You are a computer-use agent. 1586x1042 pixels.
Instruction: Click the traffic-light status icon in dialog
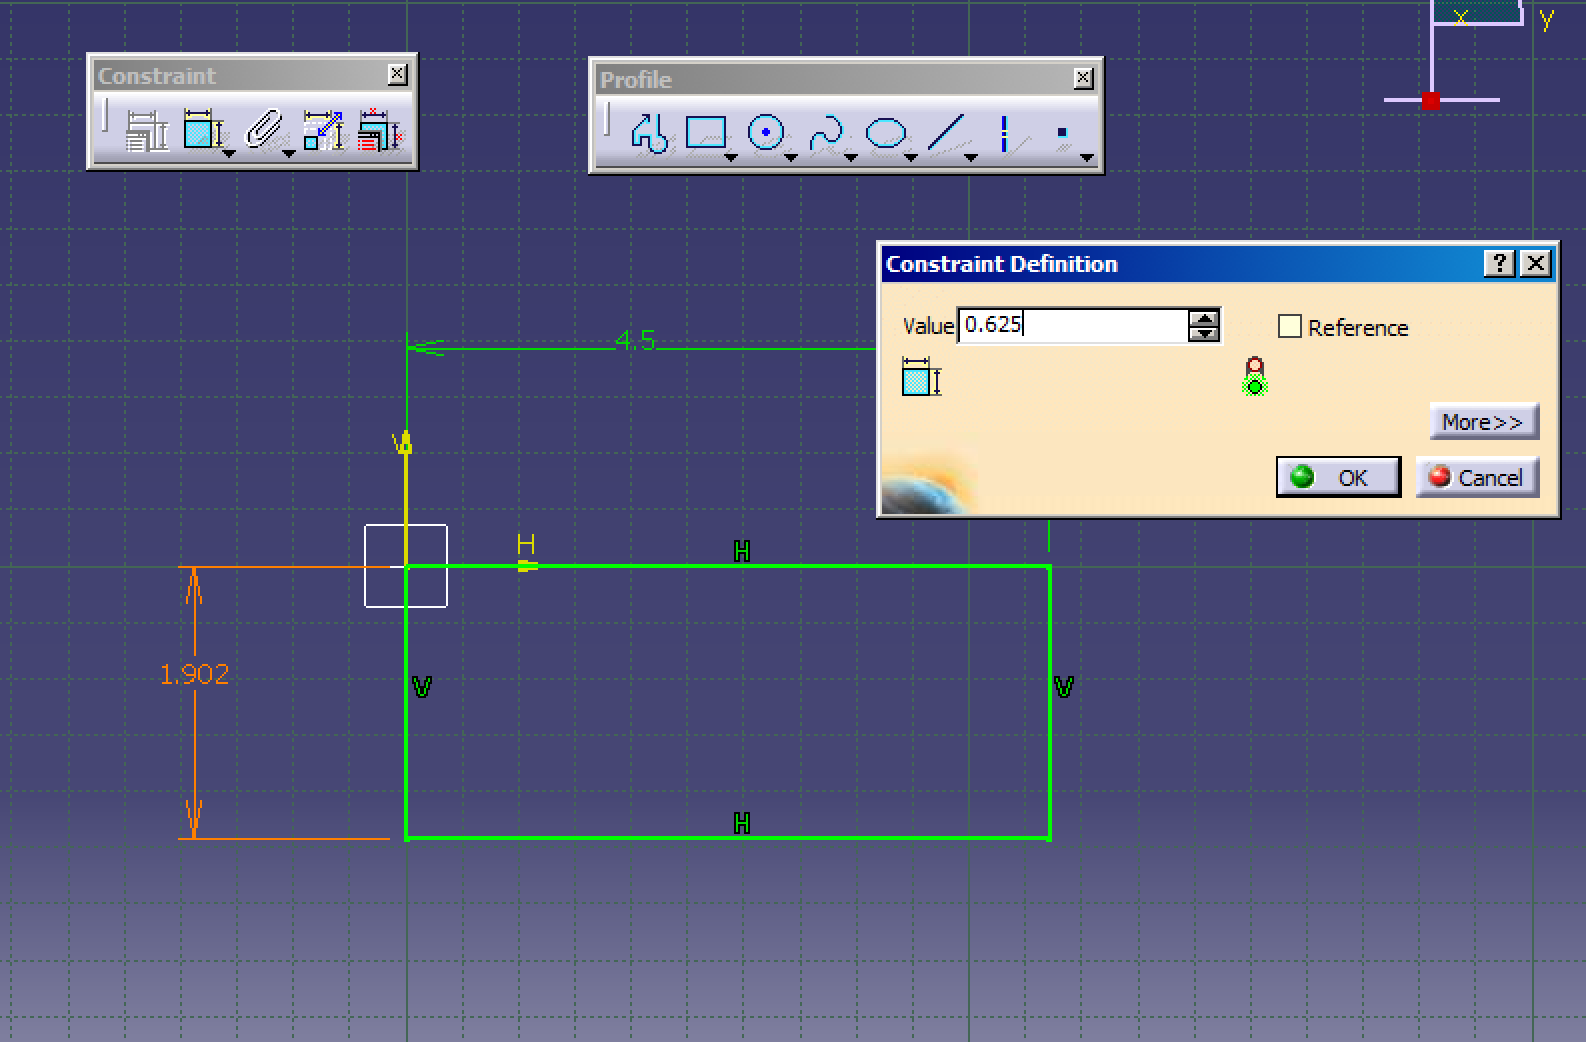tap(1255, 377)
